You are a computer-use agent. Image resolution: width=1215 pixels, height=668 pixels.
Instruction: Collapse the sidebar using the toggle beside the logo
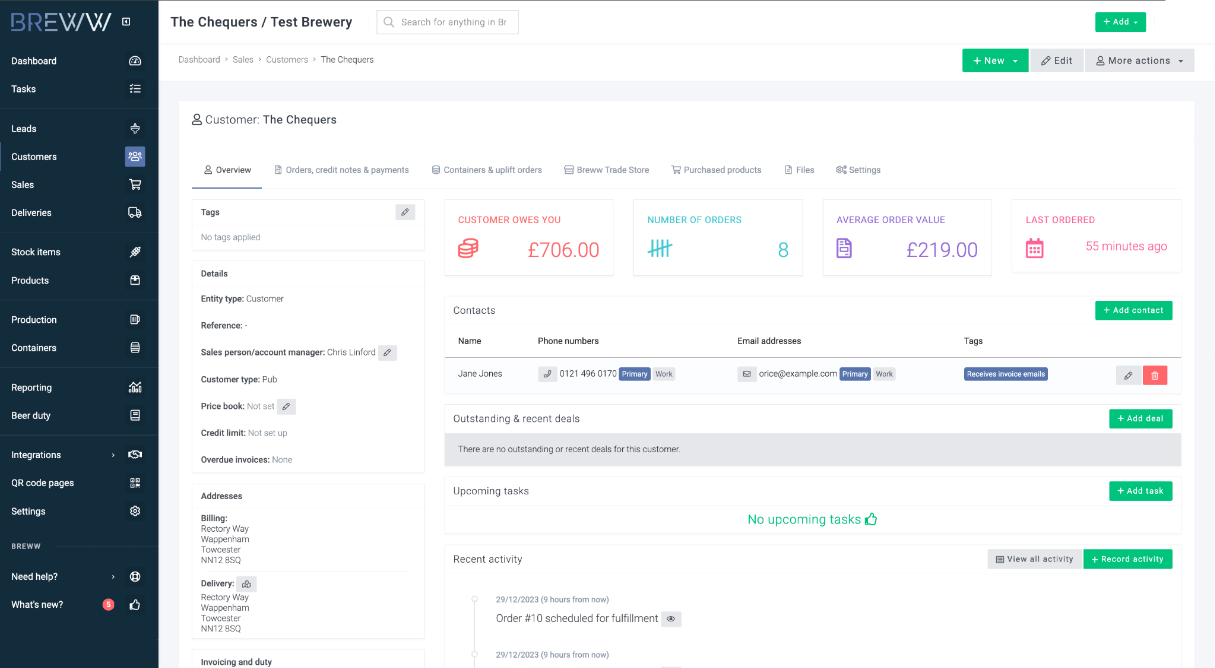click(x=126, y=22)
